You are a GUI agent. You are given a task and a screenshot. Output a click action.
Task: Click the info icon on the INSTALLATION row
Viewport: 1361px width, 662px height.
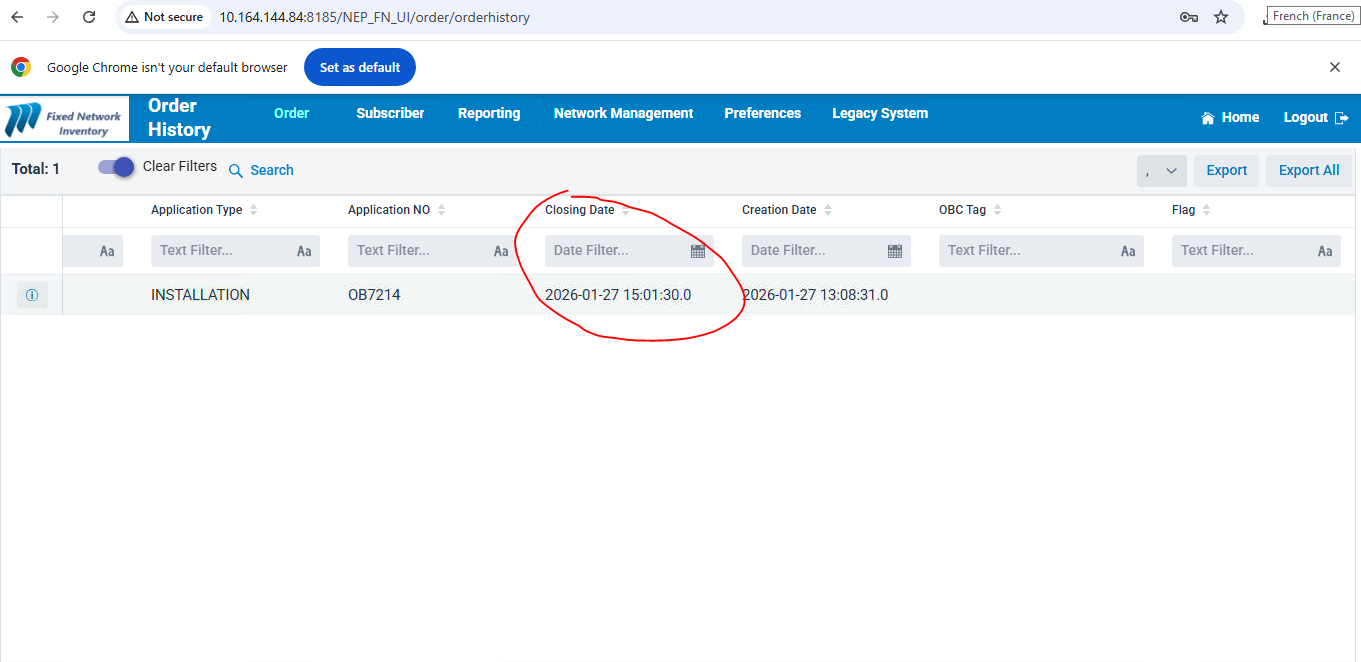[32, 295]
